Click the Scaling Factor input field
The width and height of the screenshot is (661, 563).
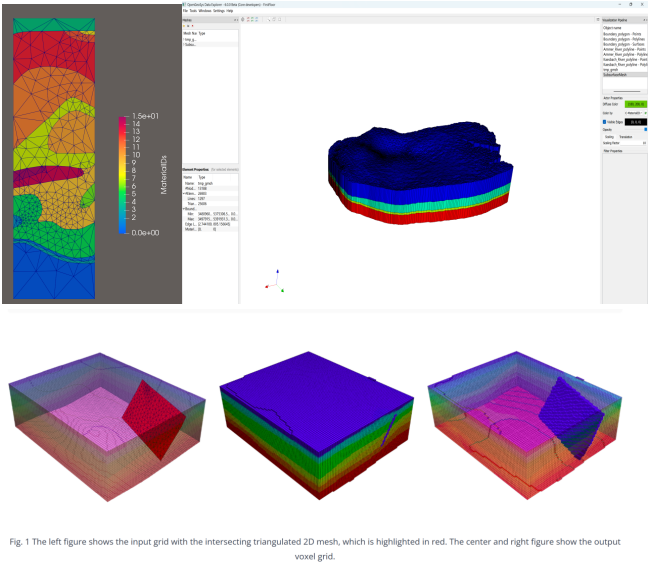pos(635,143)
